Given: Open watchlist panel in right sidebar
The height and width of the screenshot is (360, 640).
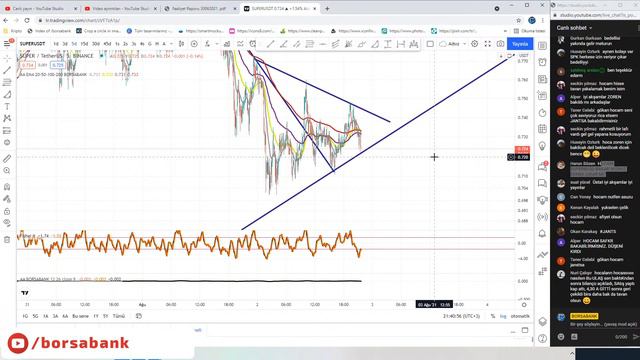Looking at the screenshot, I should pyautogui.click(x=542, y=46).
